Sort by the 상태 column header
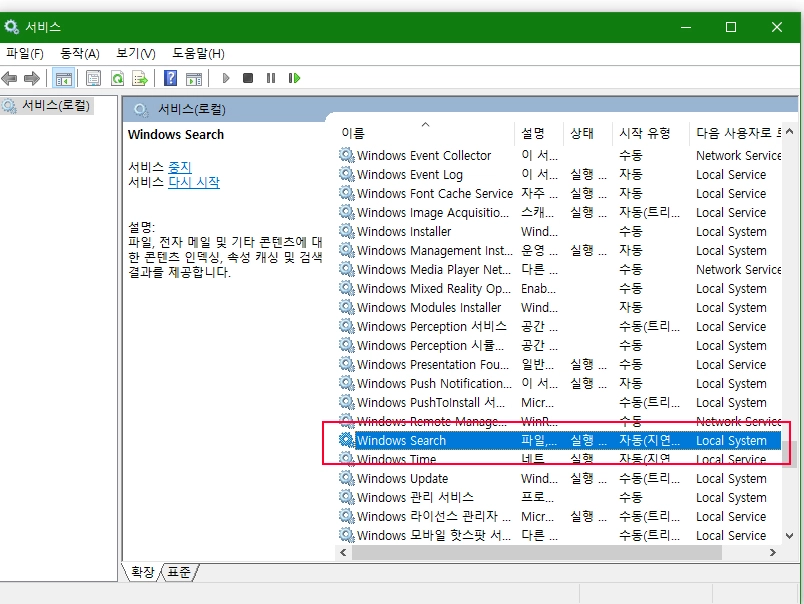 (587, 133)
